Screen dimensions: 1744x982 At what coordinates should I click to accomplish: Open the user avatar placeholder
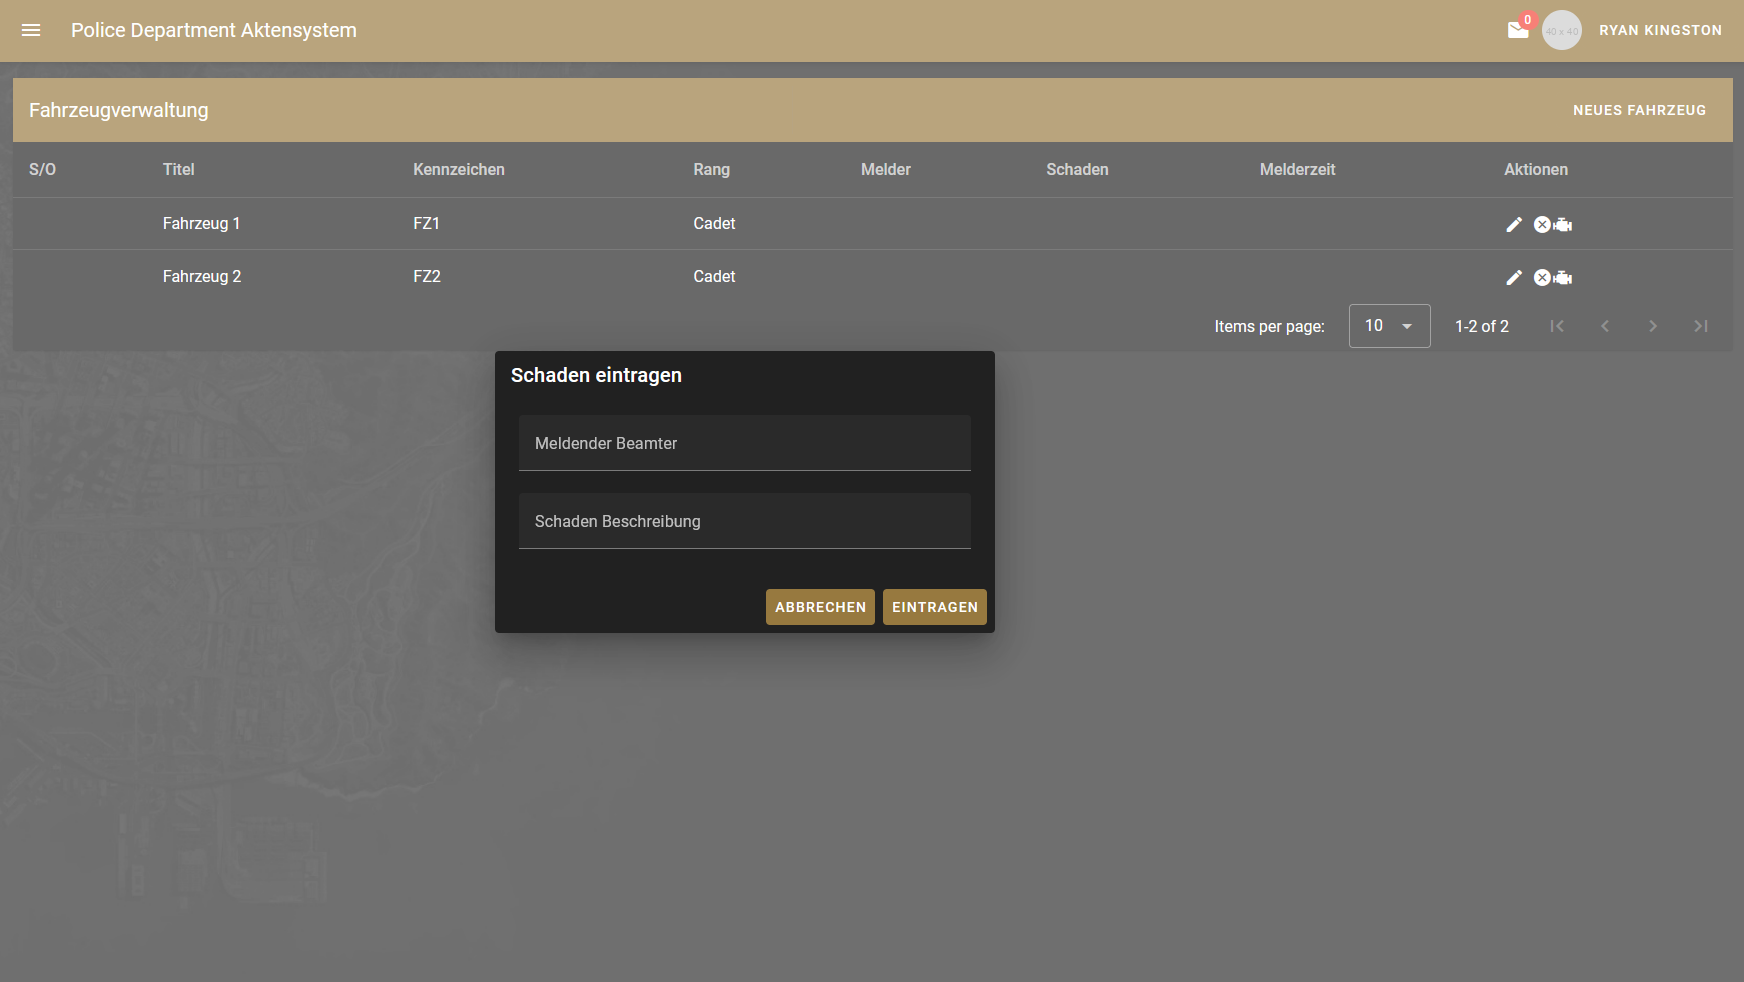[x=1562, y=30]
